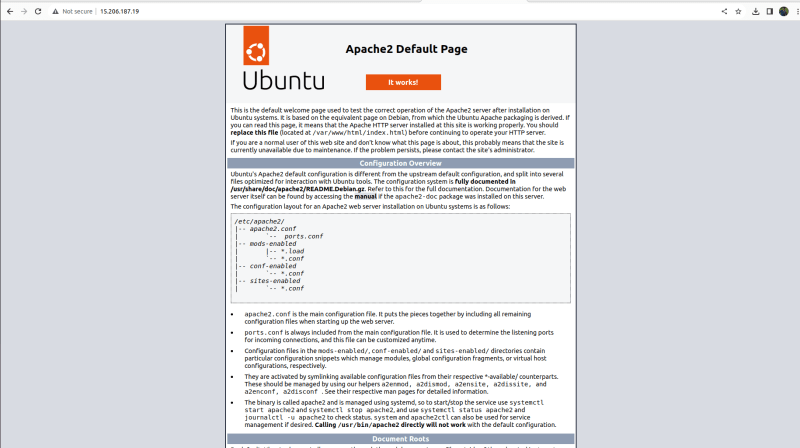Image resolution: width=800 pixels, height=448 pixels.
Task: Open the manual link
Action: (x=365, y=196)
